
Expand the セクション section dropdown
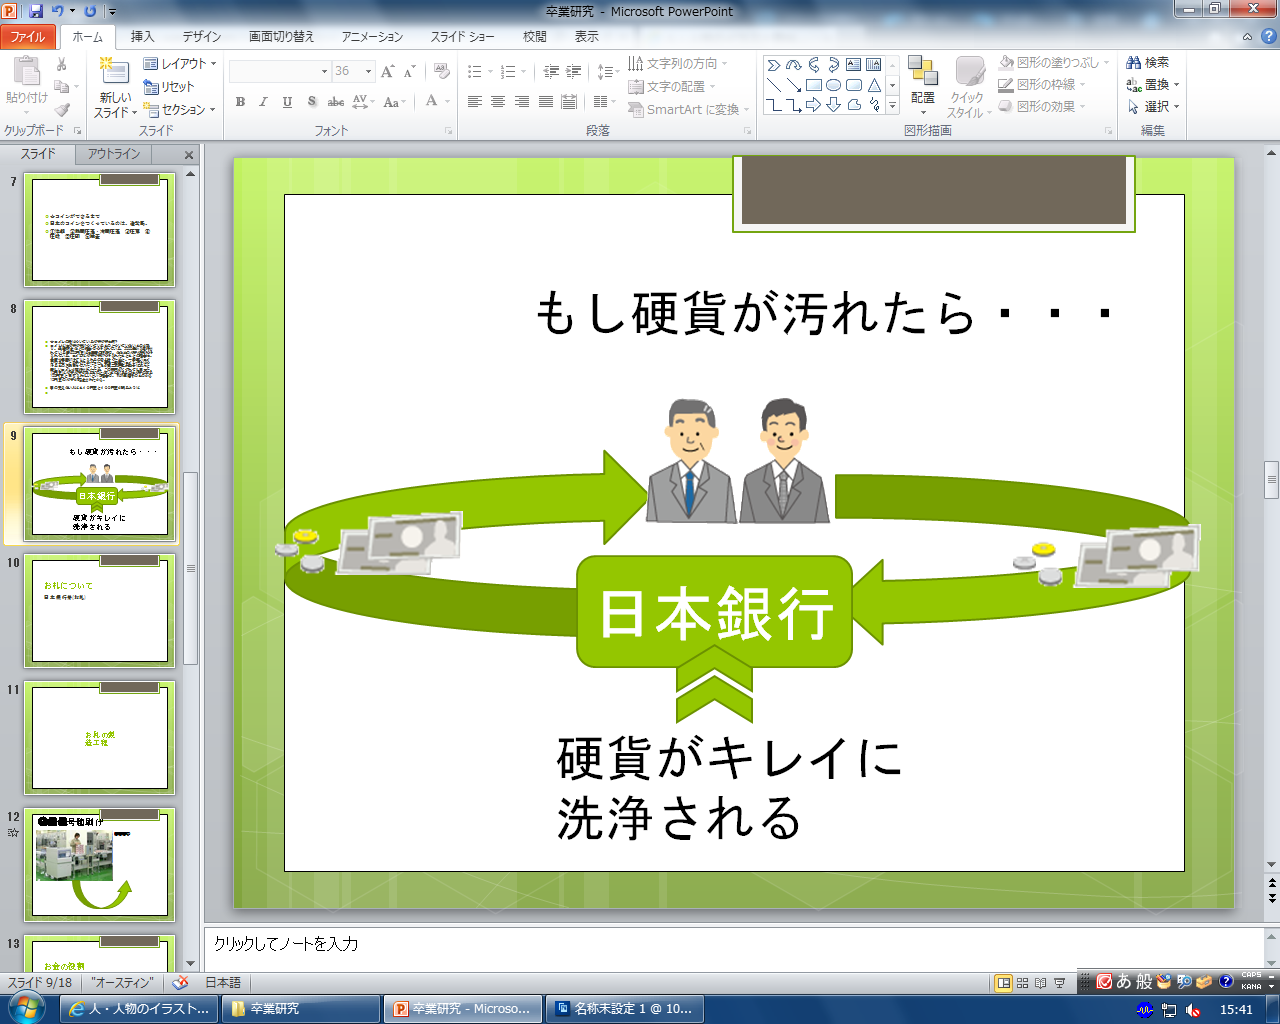(180, 110)
